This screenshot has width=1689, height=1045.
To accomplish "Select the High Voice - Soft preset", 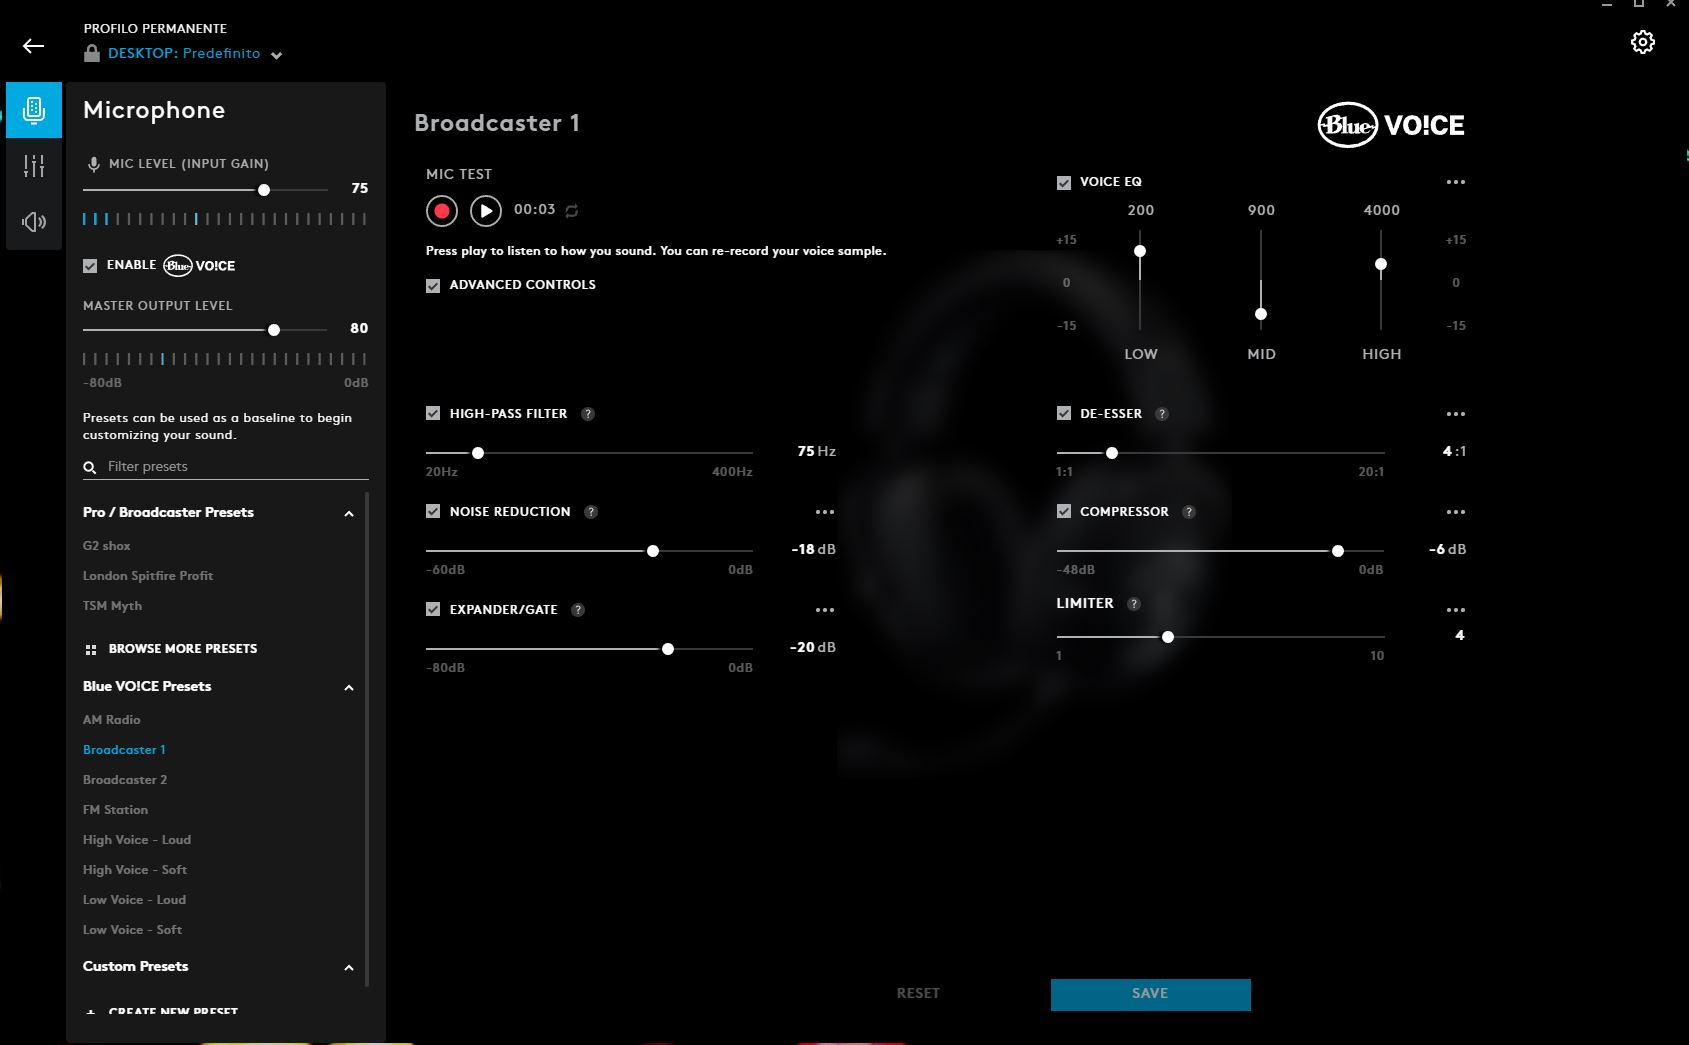I will [x=135, y=870].
